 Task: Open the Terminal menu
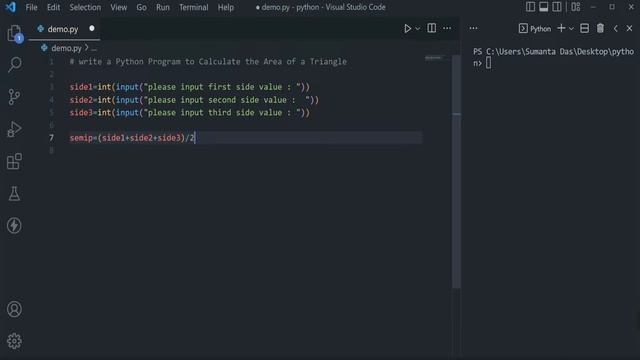(x=193, y=7)
